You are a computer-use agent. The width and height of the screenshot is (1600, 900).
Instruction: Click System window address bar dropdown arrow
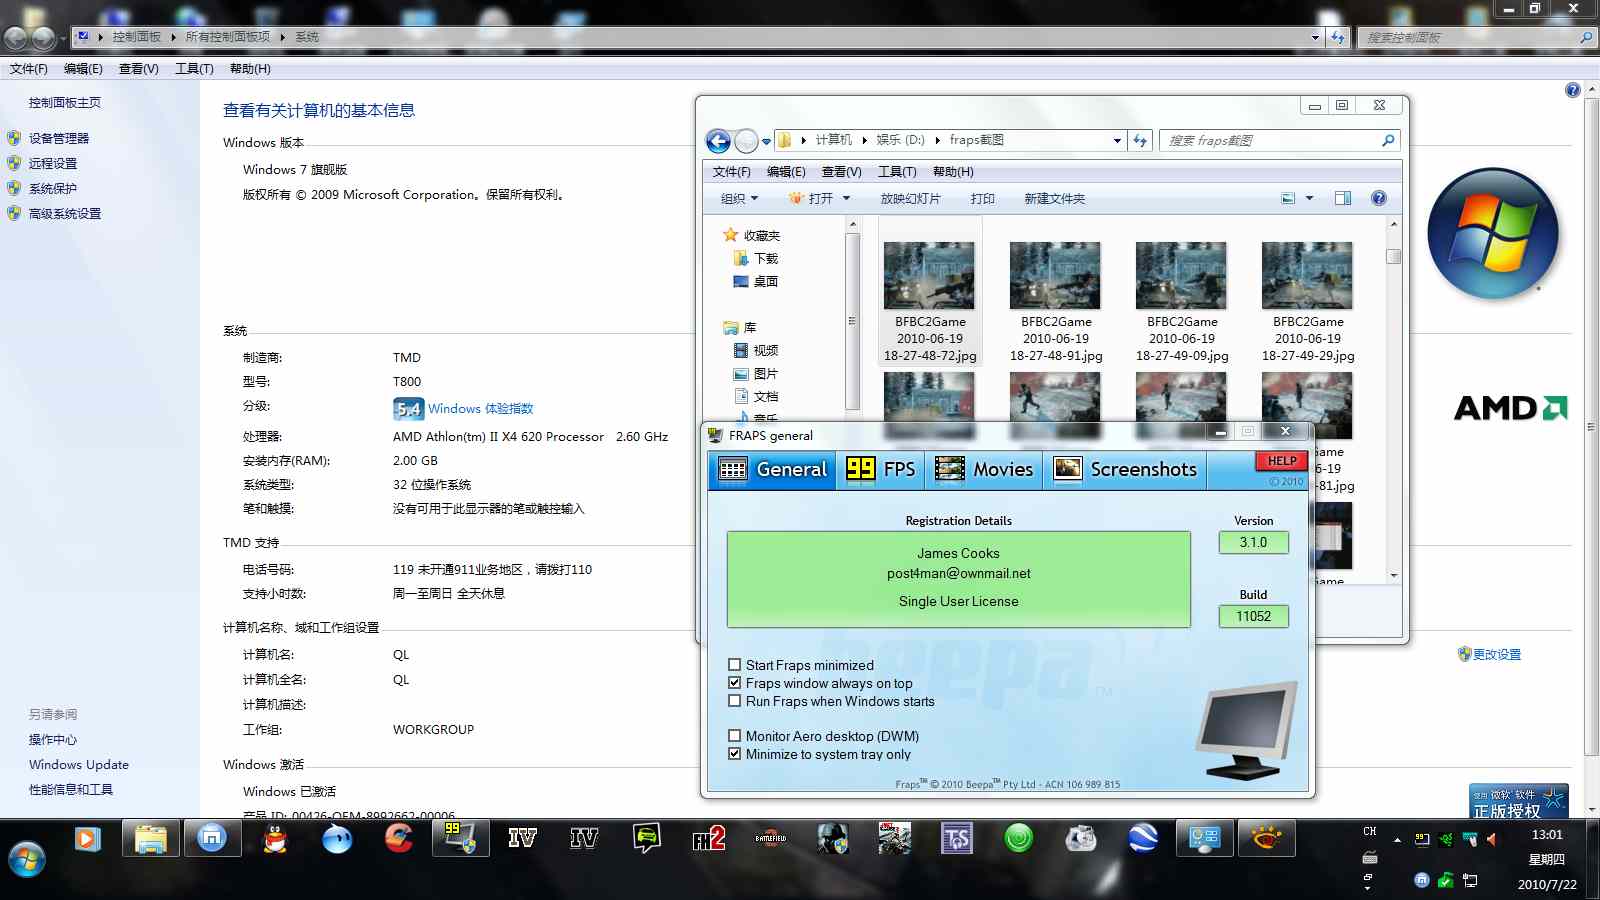click(1315, 37)
